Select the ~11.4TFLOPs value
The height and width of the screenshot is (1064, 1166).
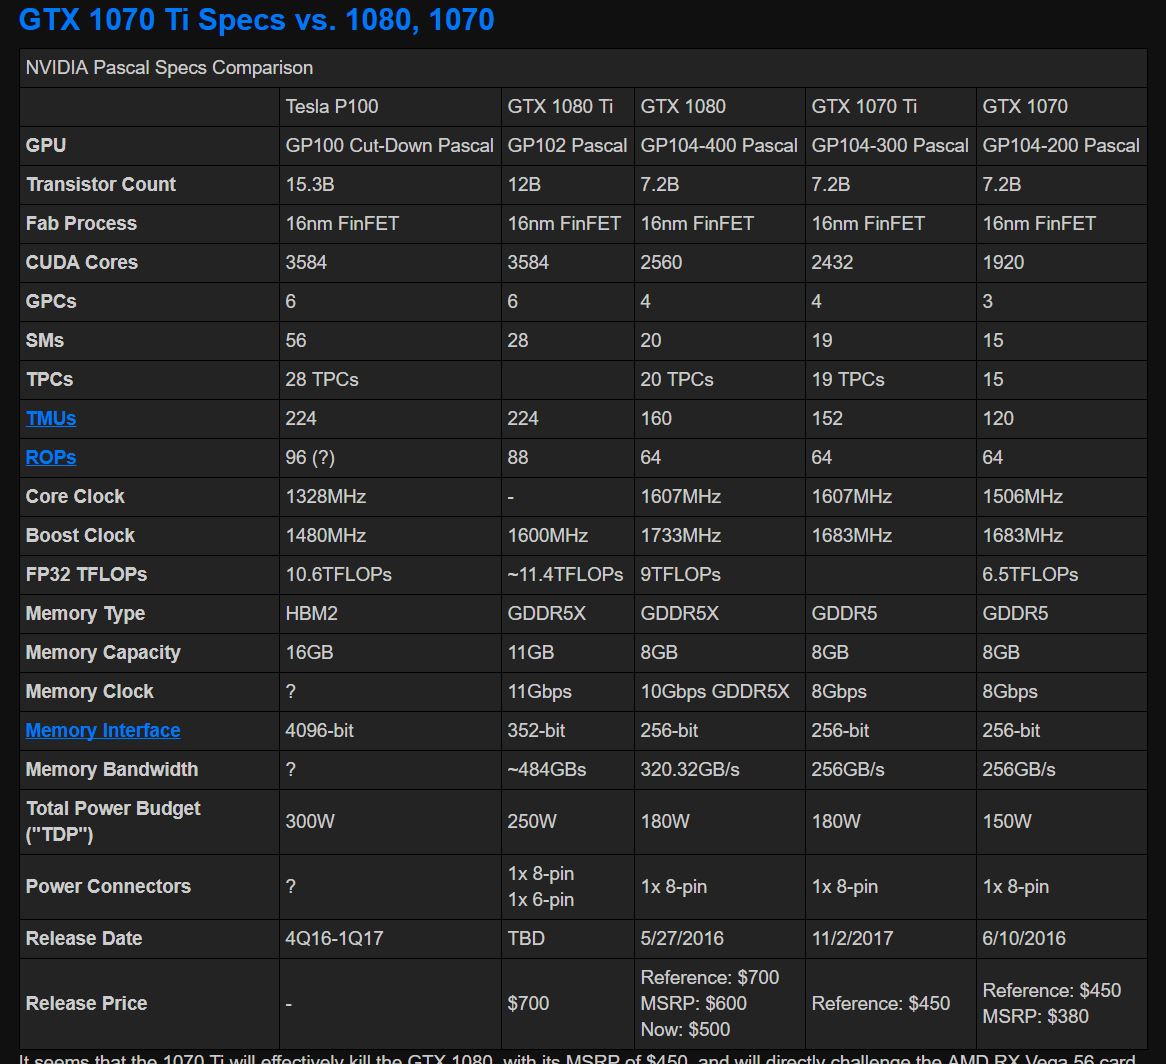565,575
